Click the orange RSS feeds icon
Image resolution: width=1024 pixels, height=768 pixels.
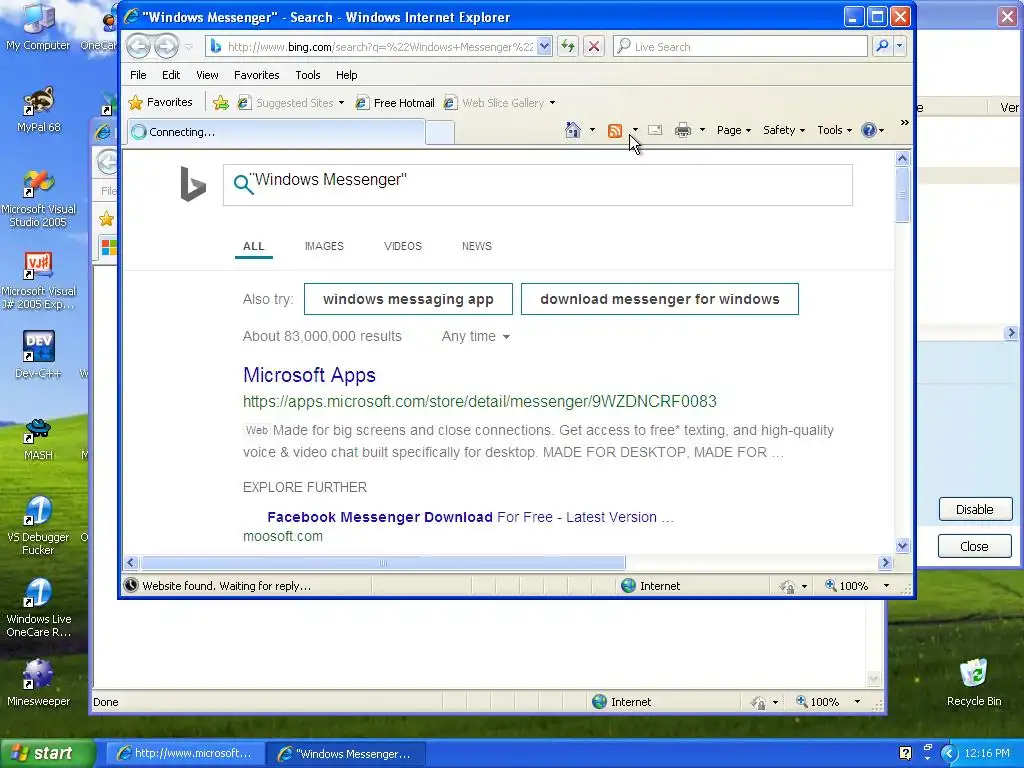pos(615,131)
